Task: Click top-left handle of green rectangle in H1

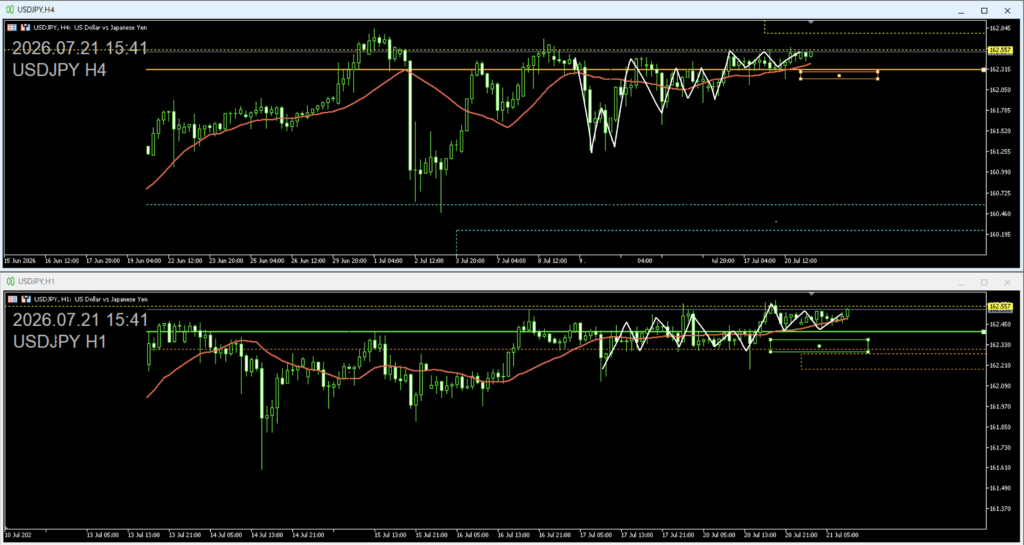Action: (x=771, y=339)
